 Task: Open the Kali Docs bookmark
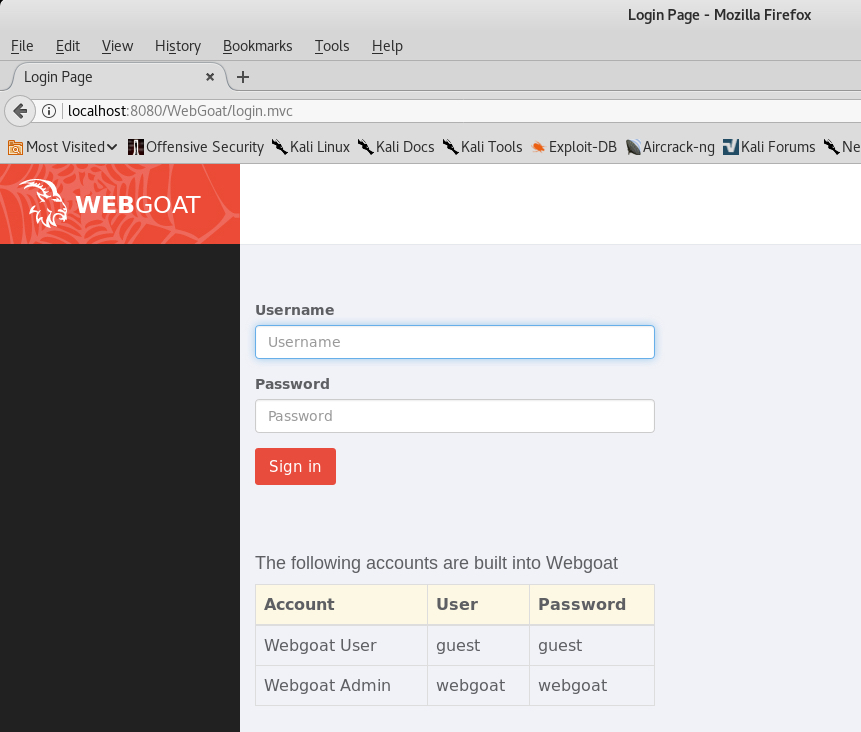(x=396, y=147)
